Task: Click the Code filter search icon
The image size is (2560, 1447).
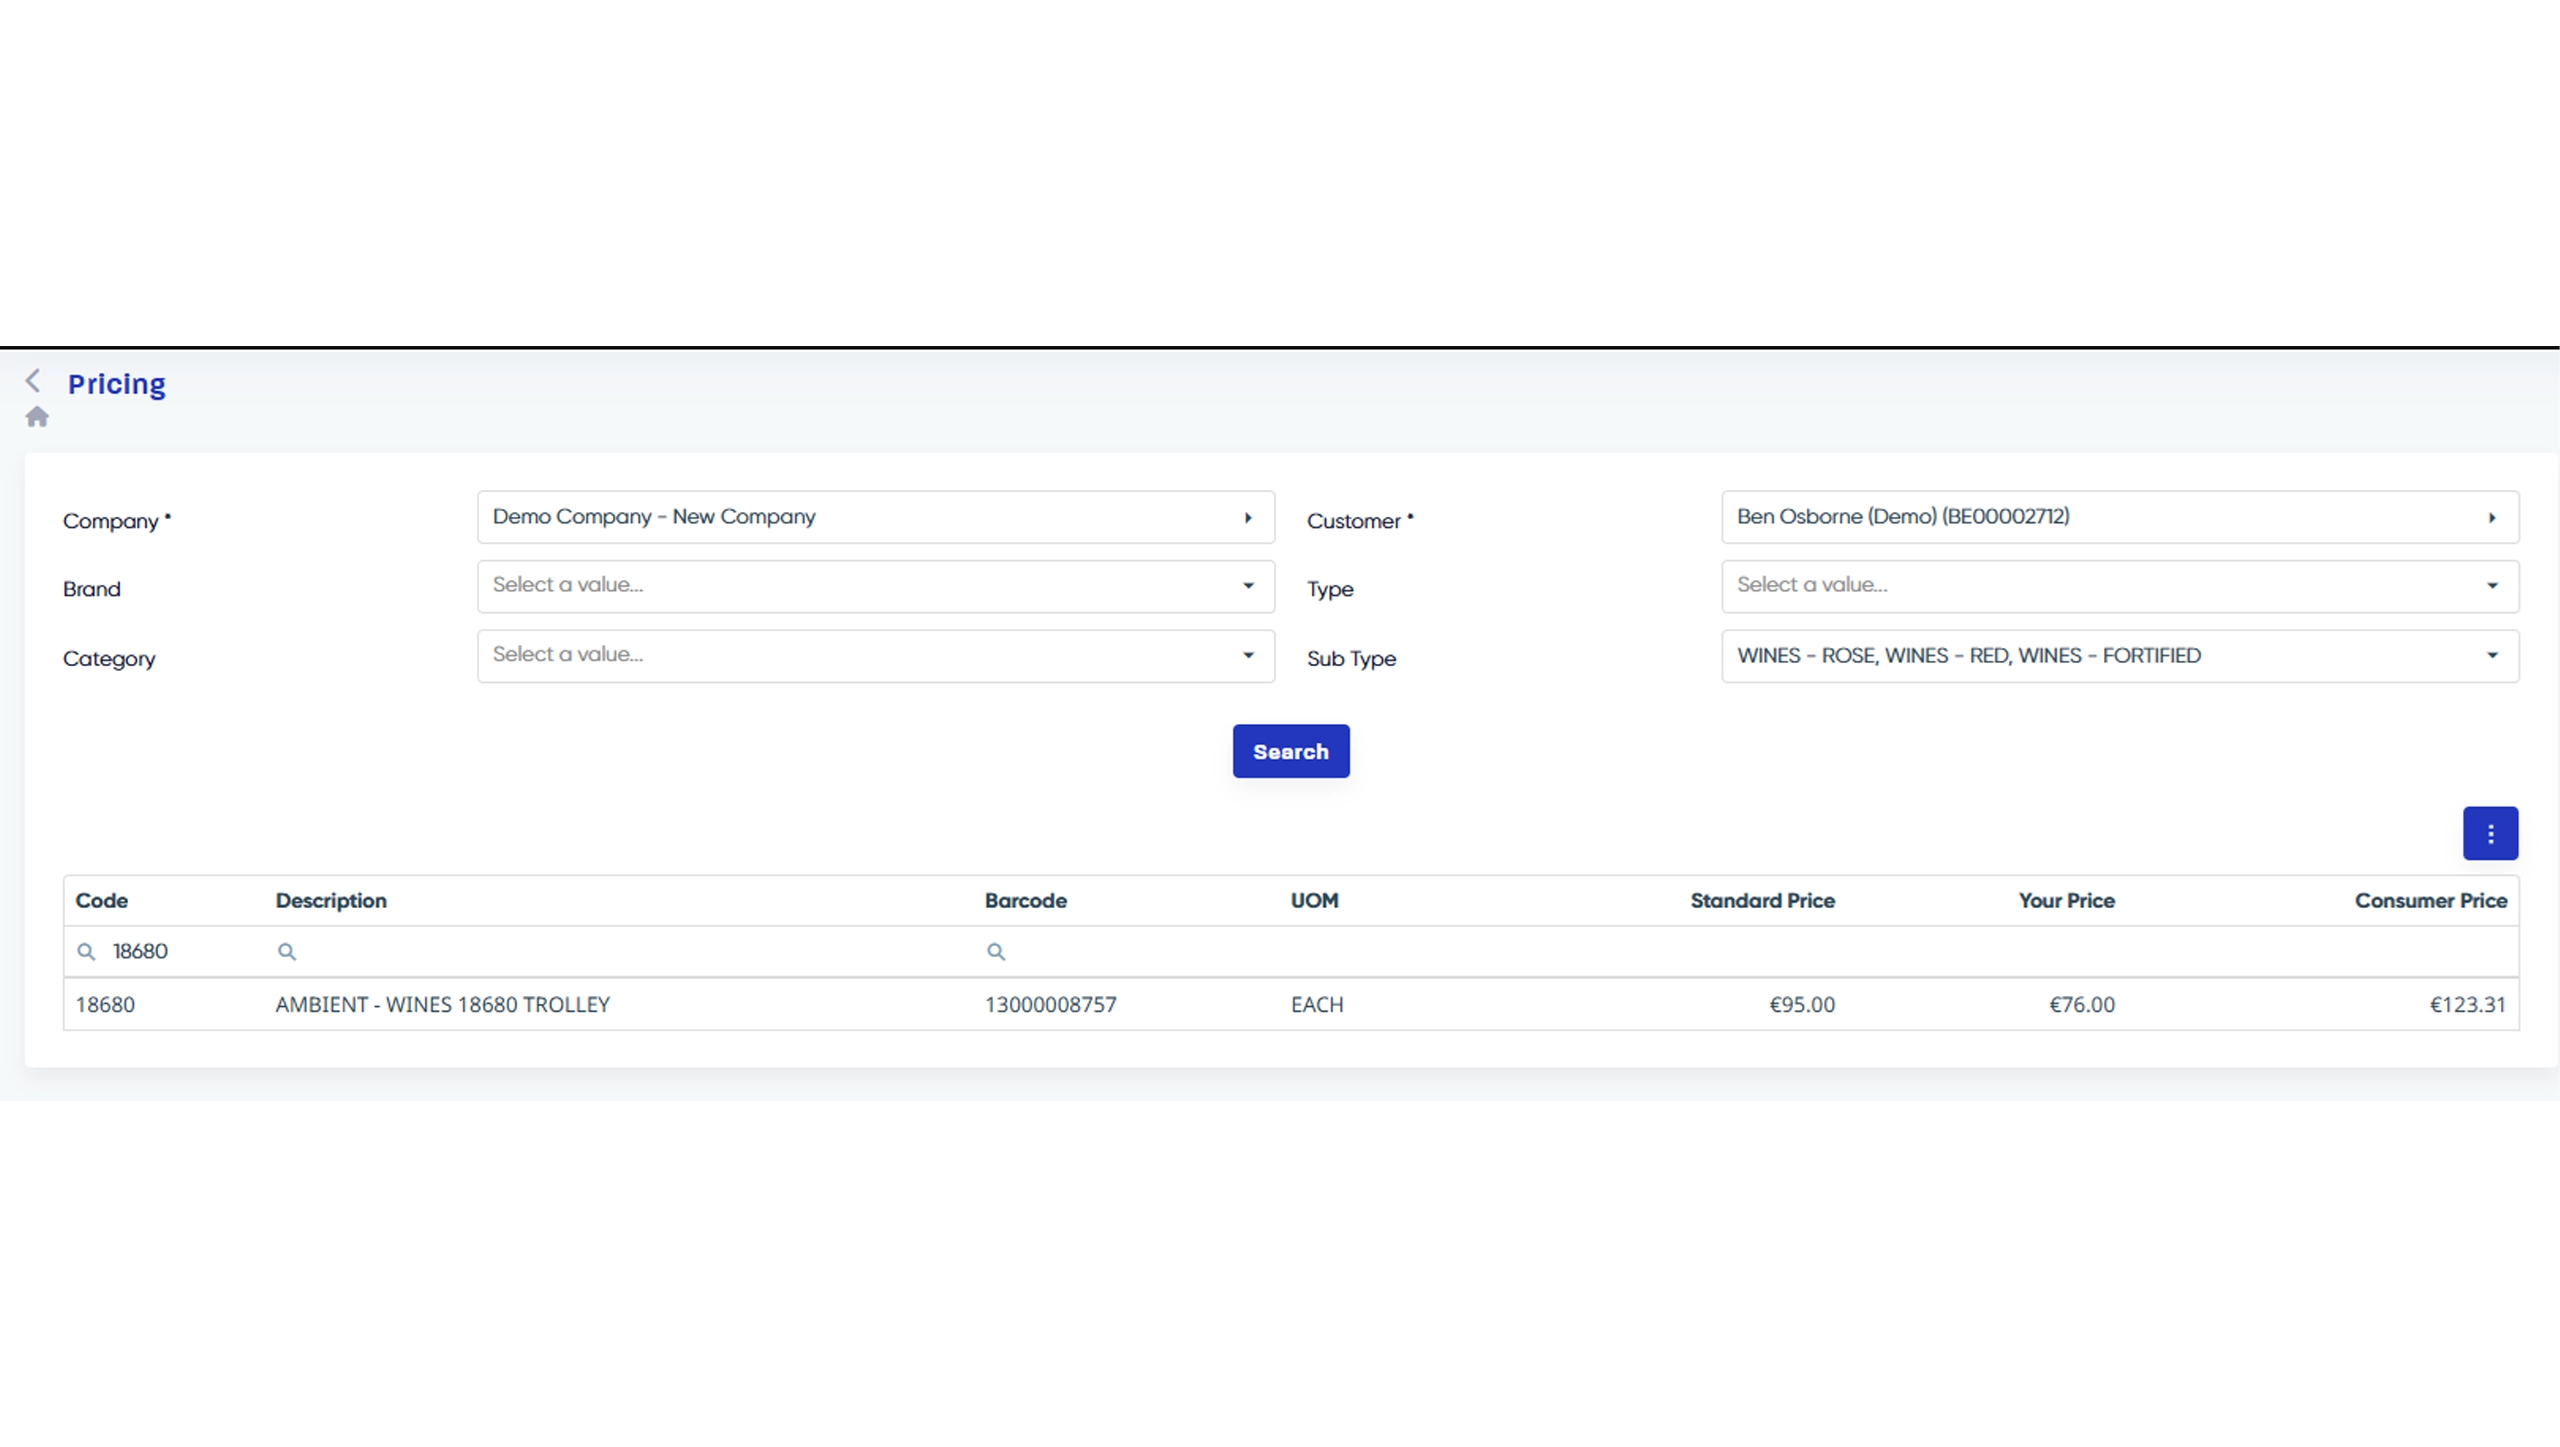Action: coord(87,952)
